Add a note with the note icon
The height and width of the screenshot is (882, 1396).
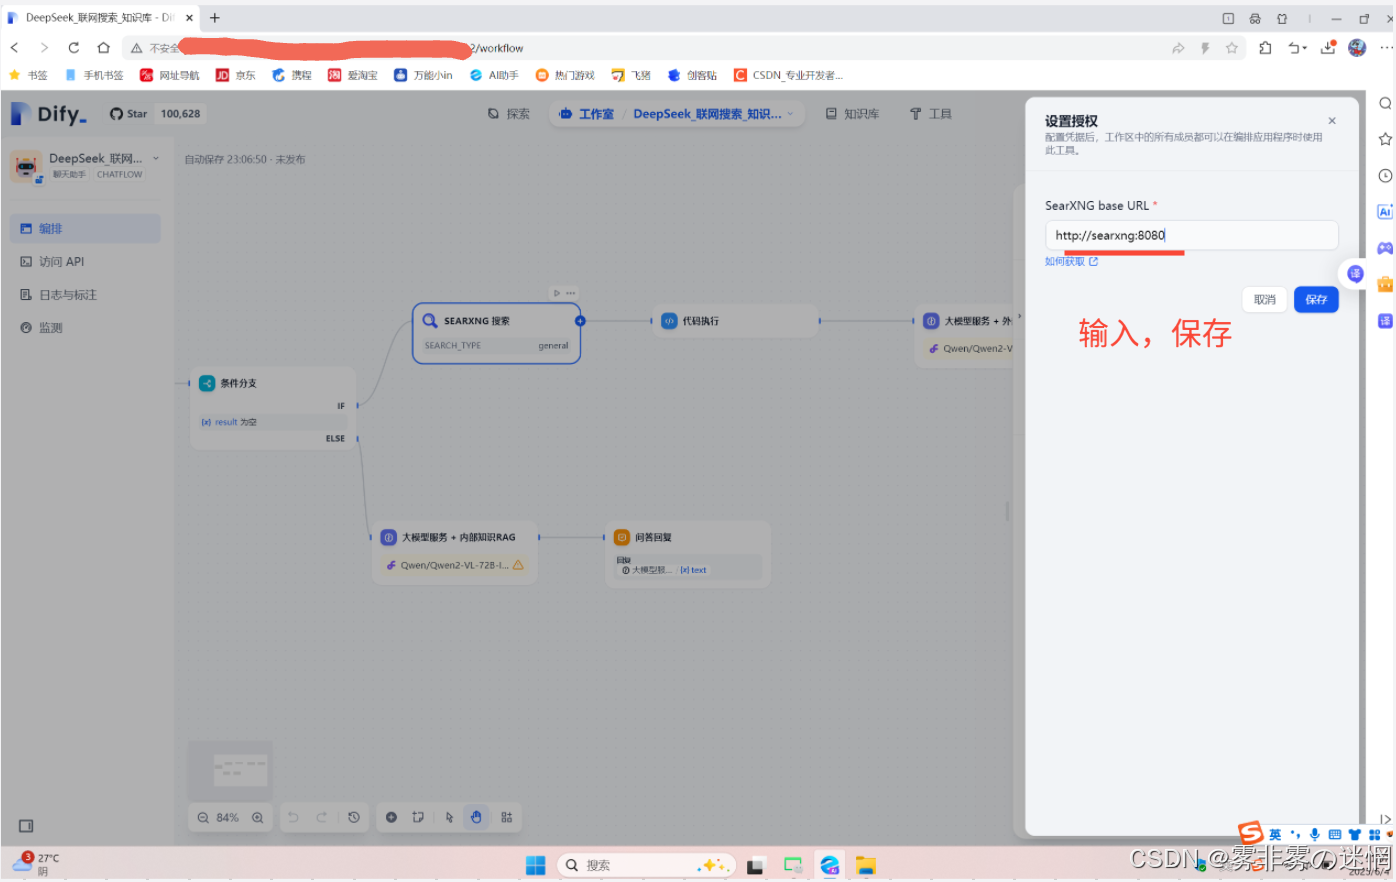click(418, 817)
